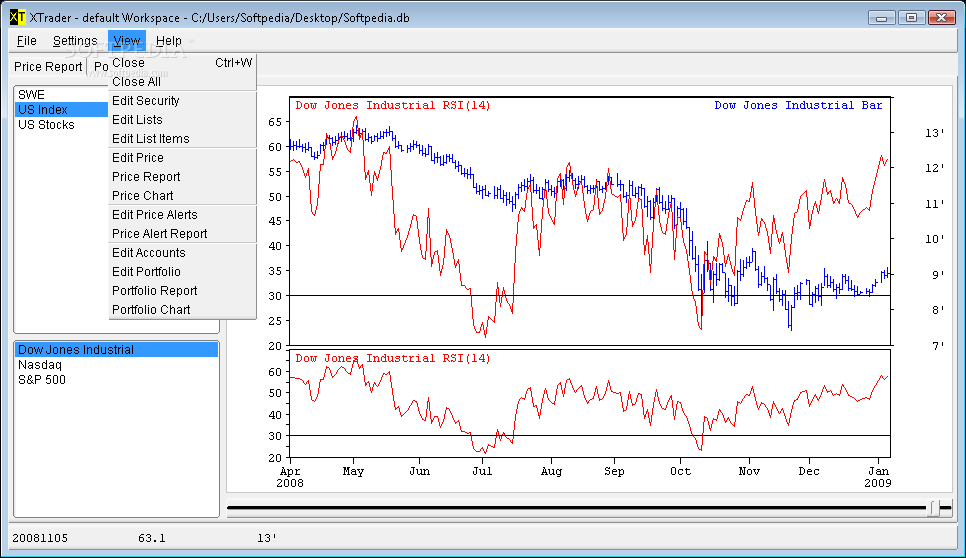The width and height of the screenshot is (966, 558).
Task: Open Price Alert Report entry
Action: [182, 234]
